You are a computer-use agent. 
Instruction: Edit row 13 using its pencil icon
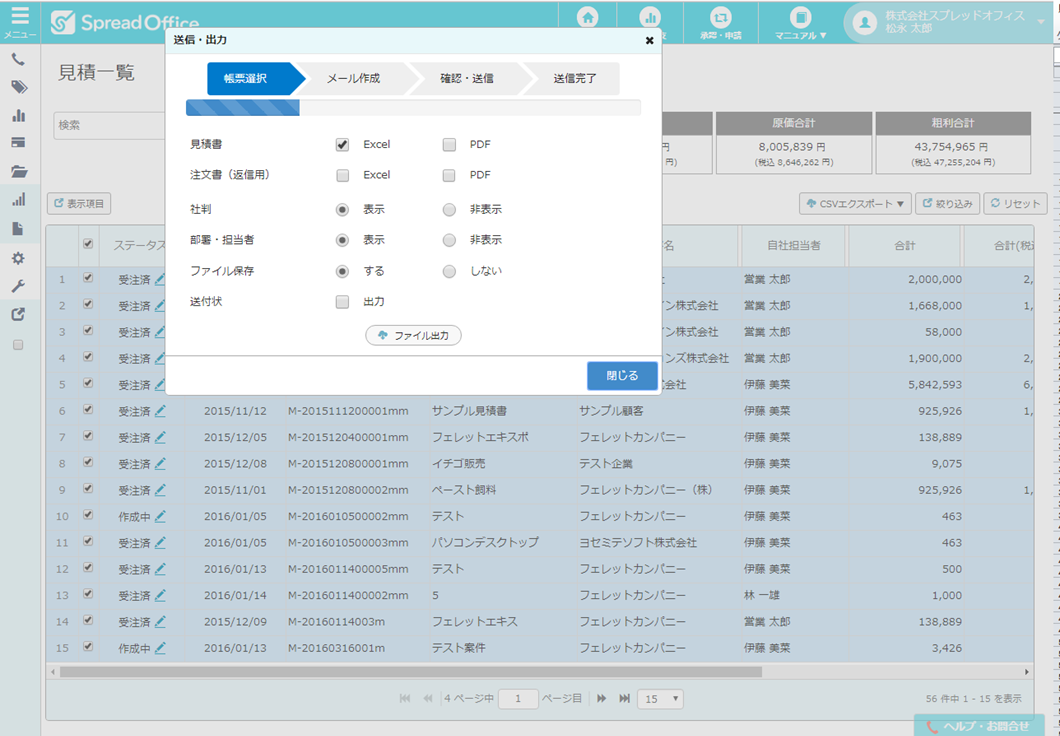tap(160, 595)
